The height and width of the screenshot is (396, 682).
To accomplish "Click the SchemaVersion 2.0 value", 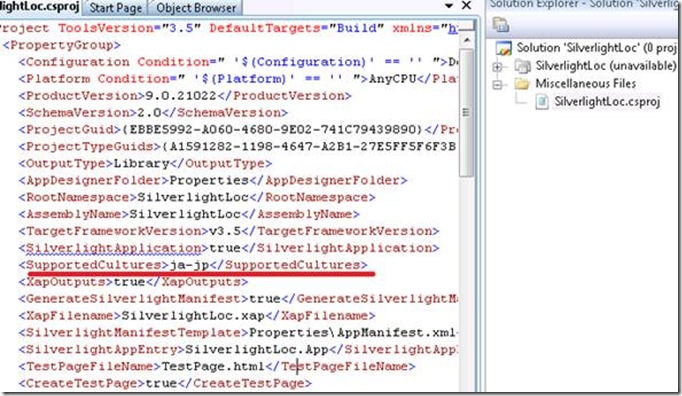I will coord(149,113).
